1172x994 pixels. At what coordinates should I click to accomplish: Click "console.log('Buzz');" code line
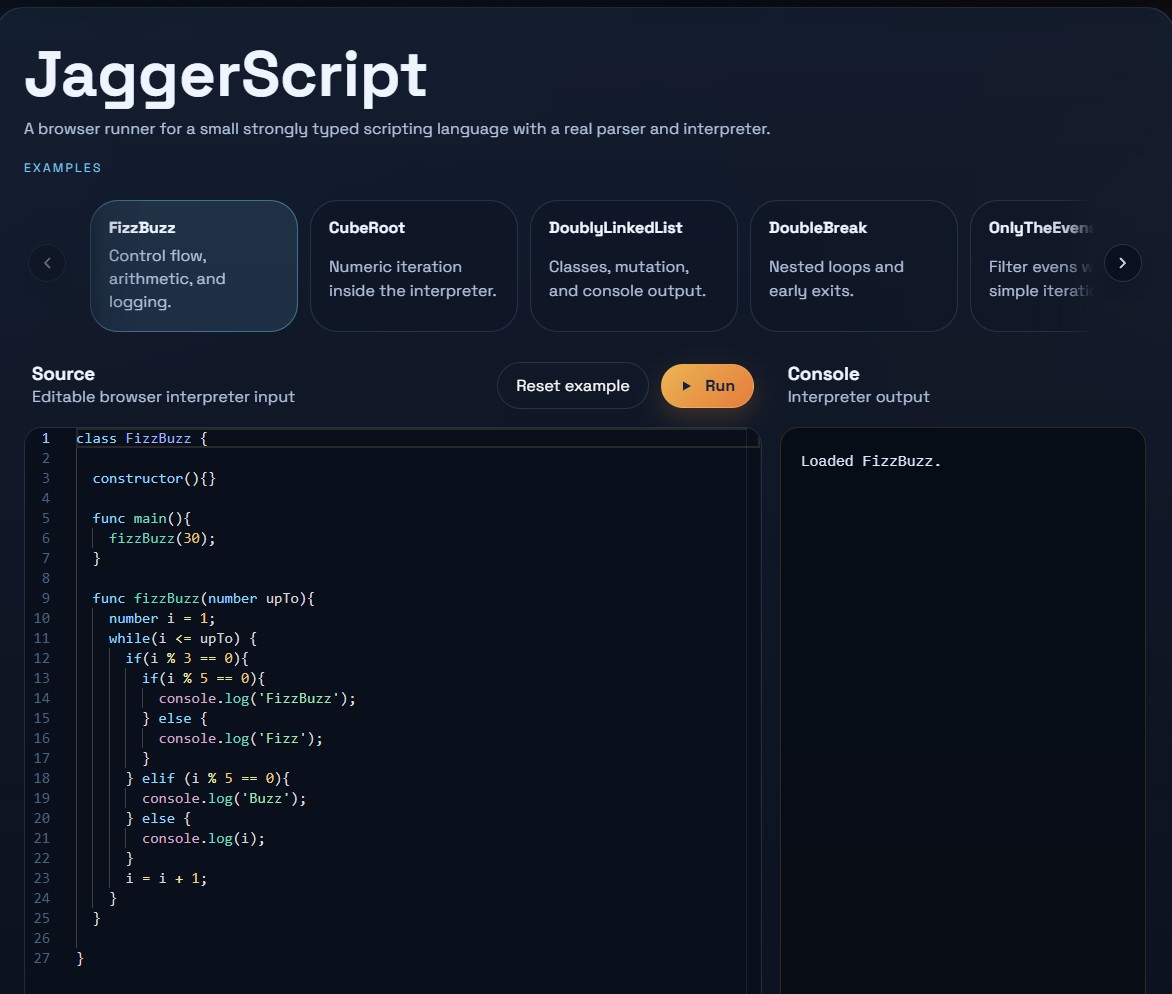coord(224,798)
